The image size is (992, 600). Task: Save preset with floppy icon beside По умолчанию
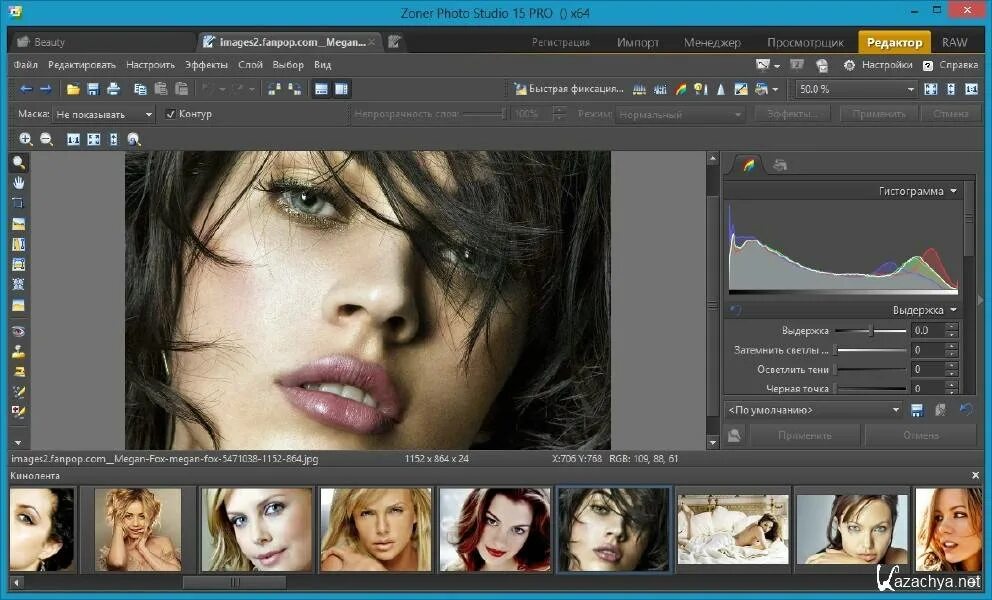coord(917,410)
